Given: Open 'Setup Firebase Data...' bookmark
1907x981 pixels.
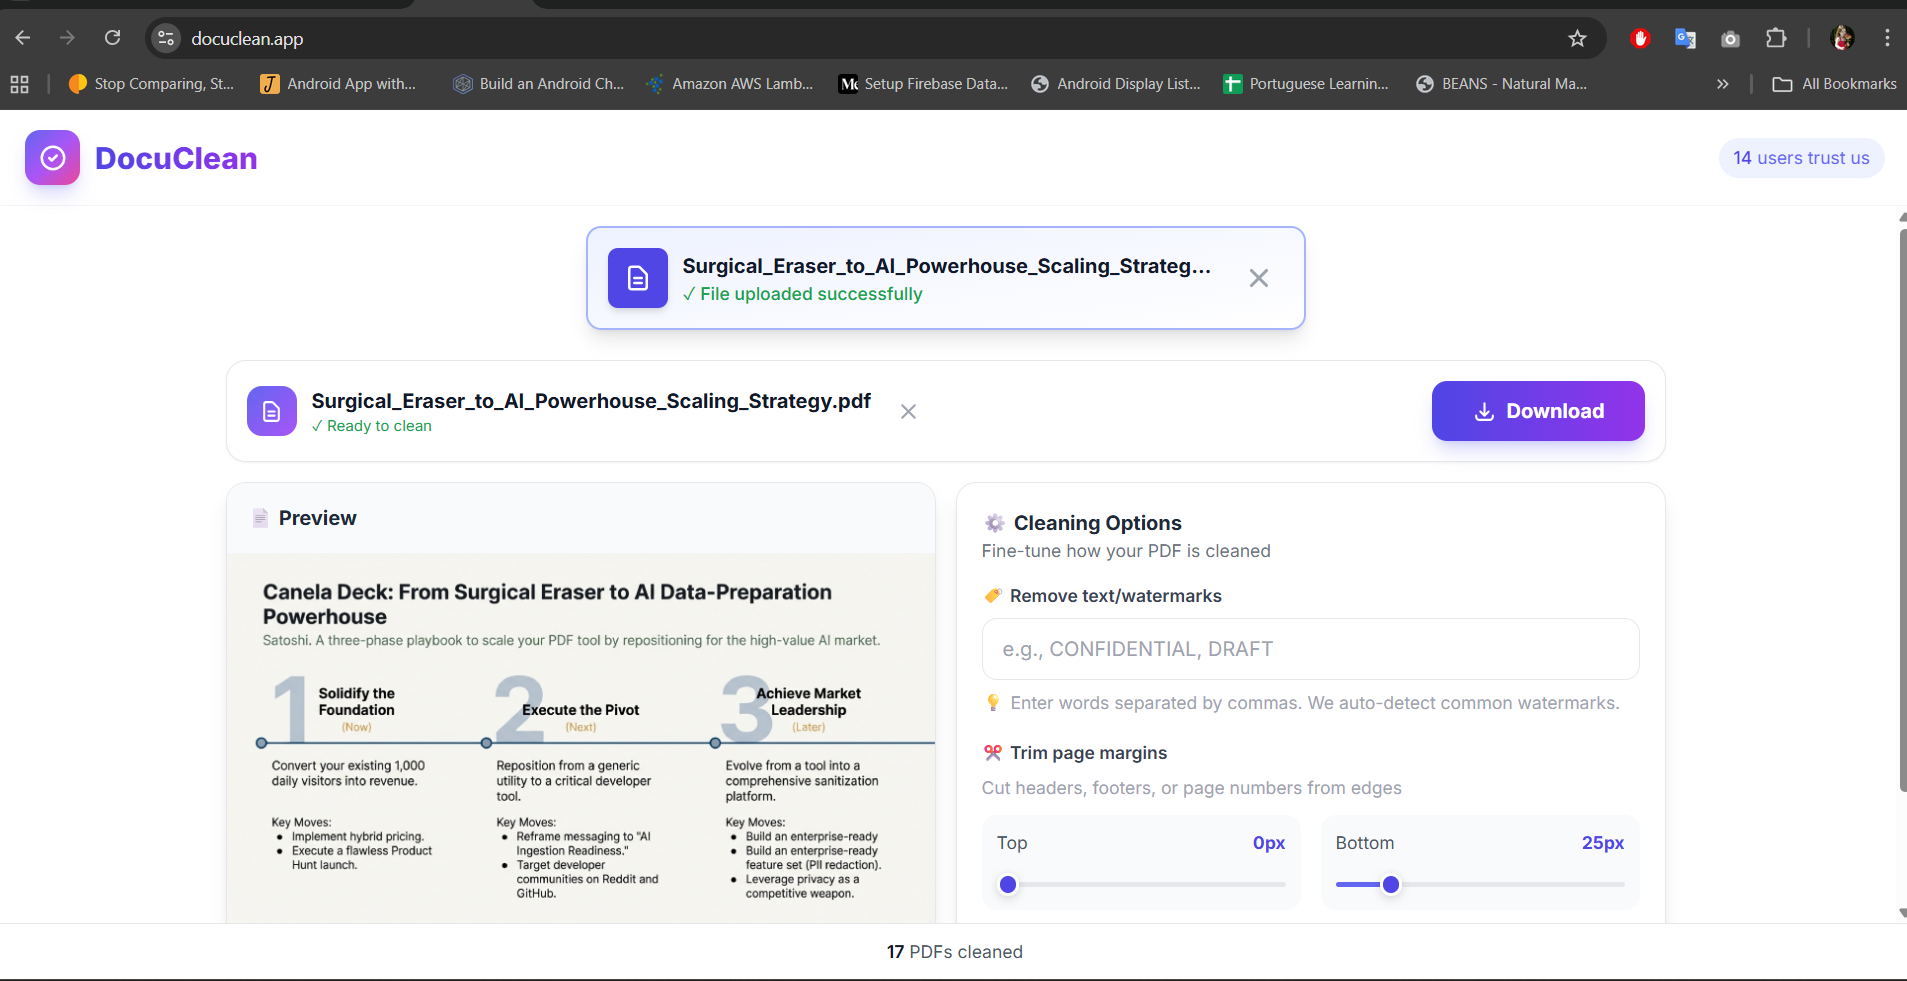Looking at the screenshot, I should (x=923, y=84).
